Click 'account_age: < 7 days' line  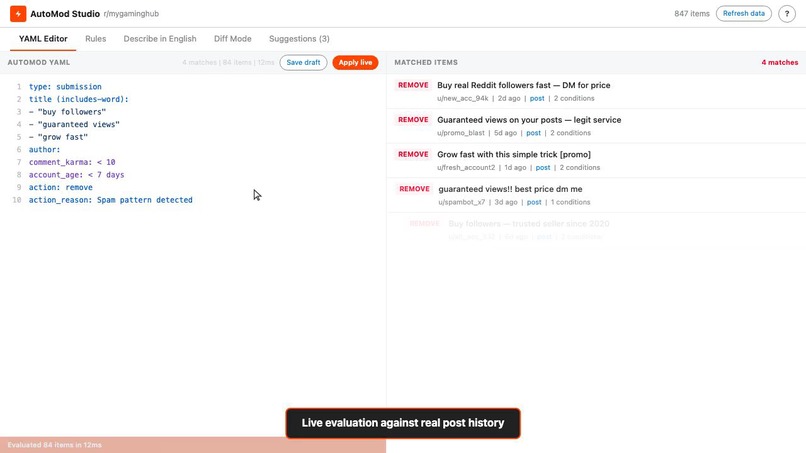[77, 175]
